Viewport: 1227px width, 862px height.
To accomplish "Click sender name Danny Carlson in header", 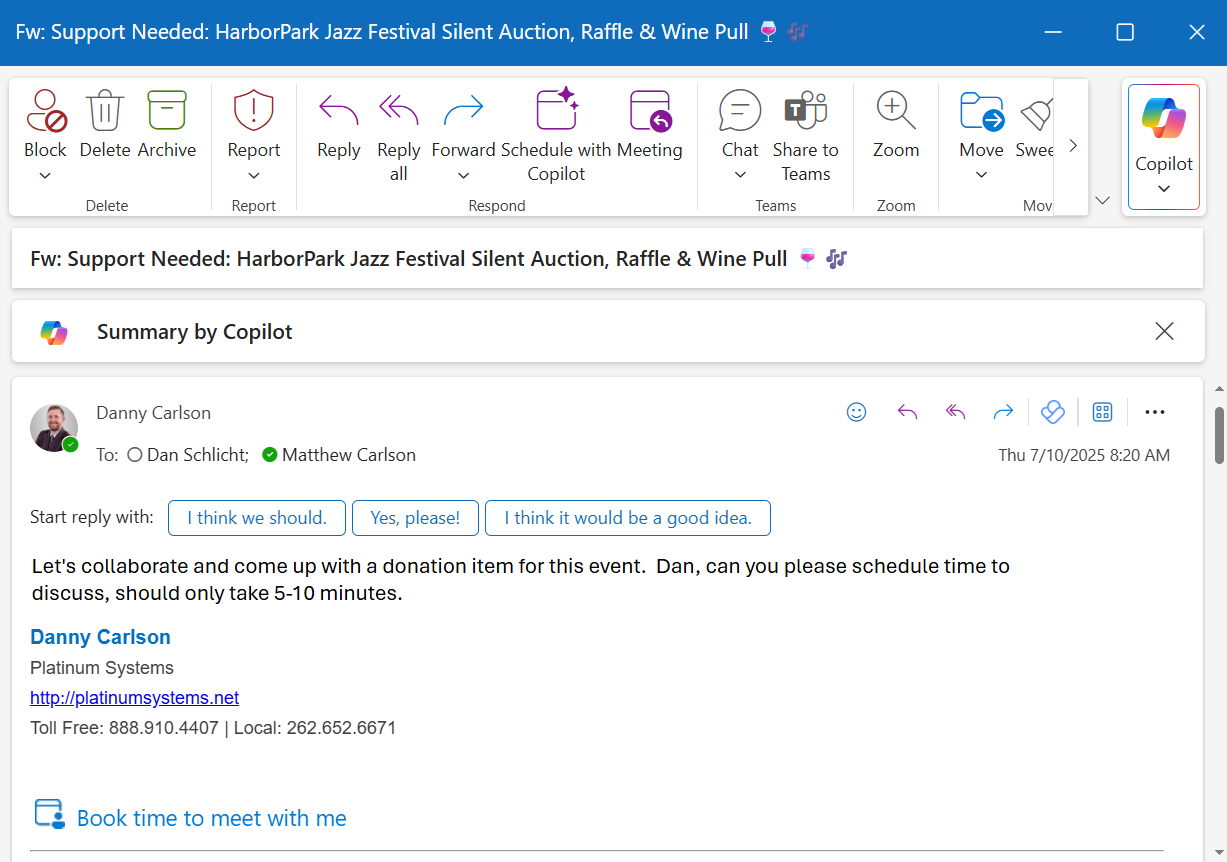I will coord(153,413).
